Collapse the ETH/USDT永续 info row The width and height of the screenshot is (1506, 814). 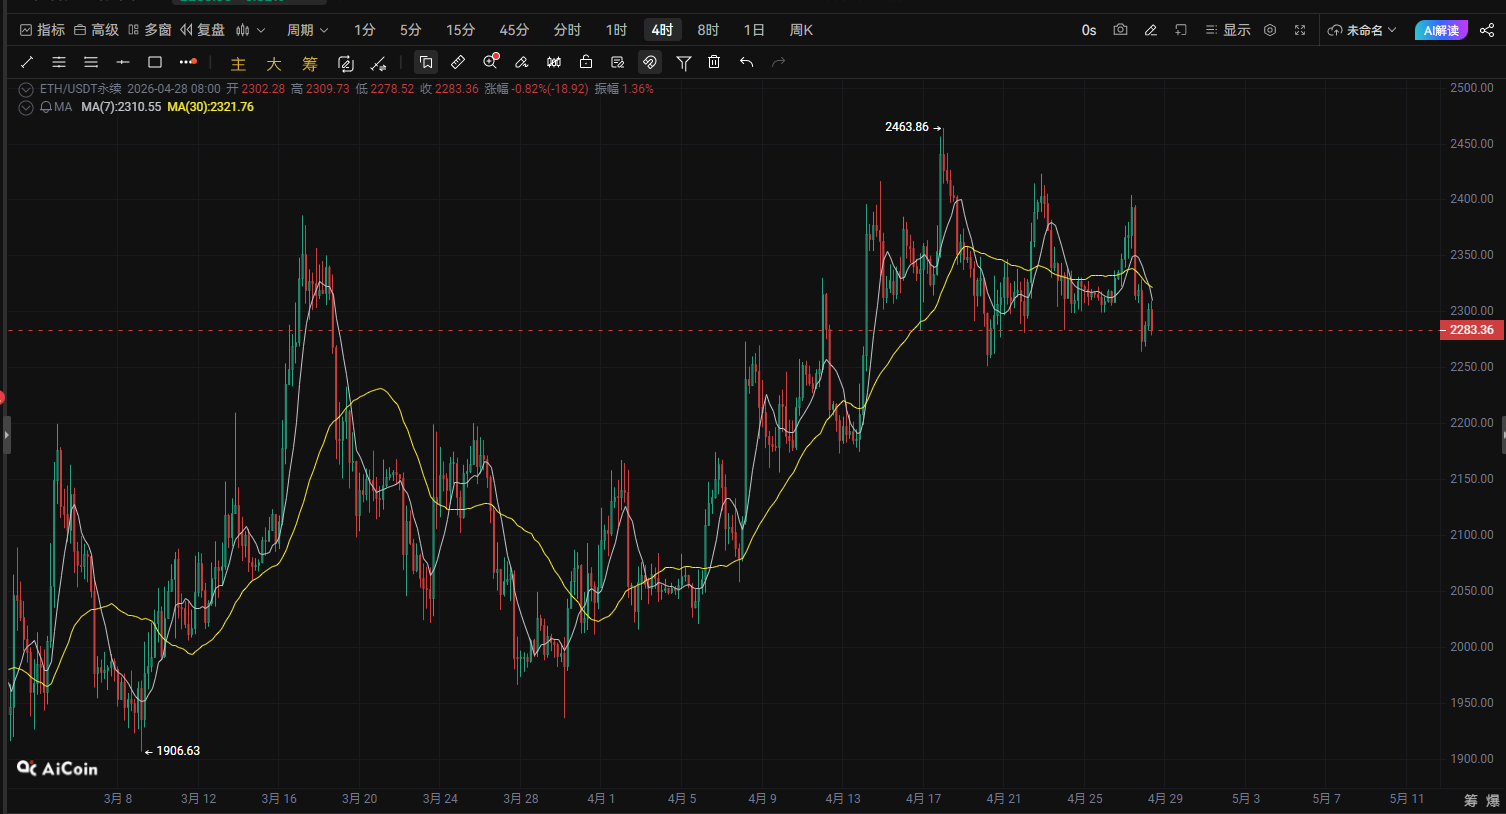26,89
